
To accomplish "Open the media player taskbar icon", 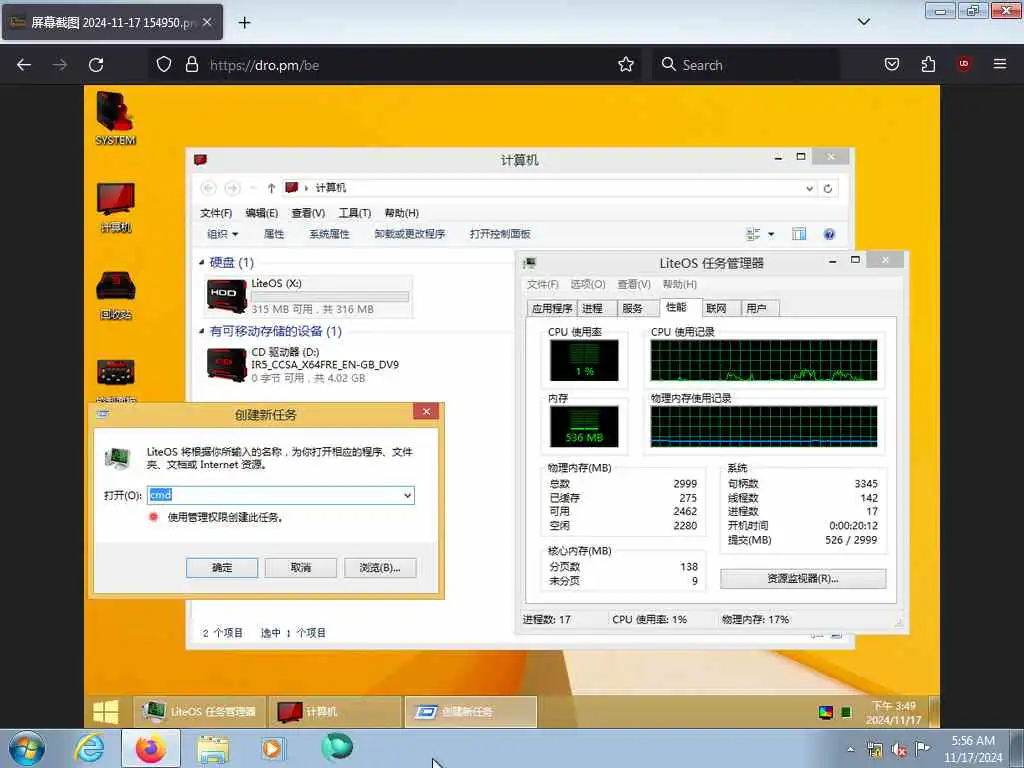I will [x=273, y=748].
